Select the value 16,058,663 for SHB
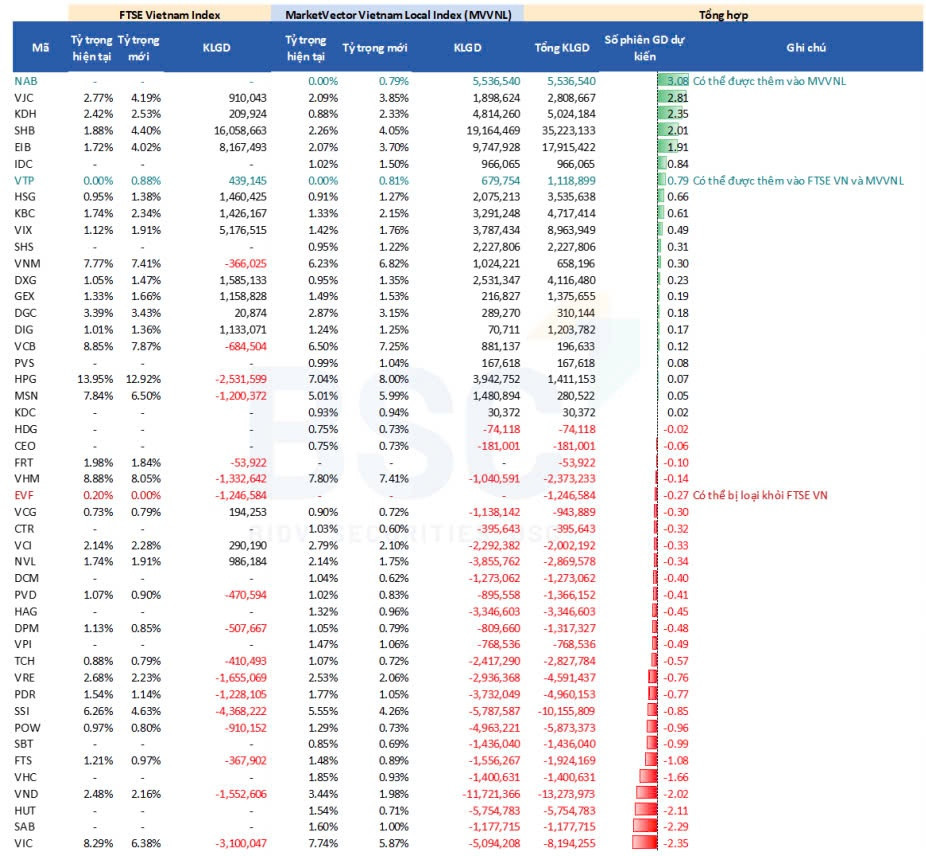Screen dimensions: 926x856 pos(240,131)
